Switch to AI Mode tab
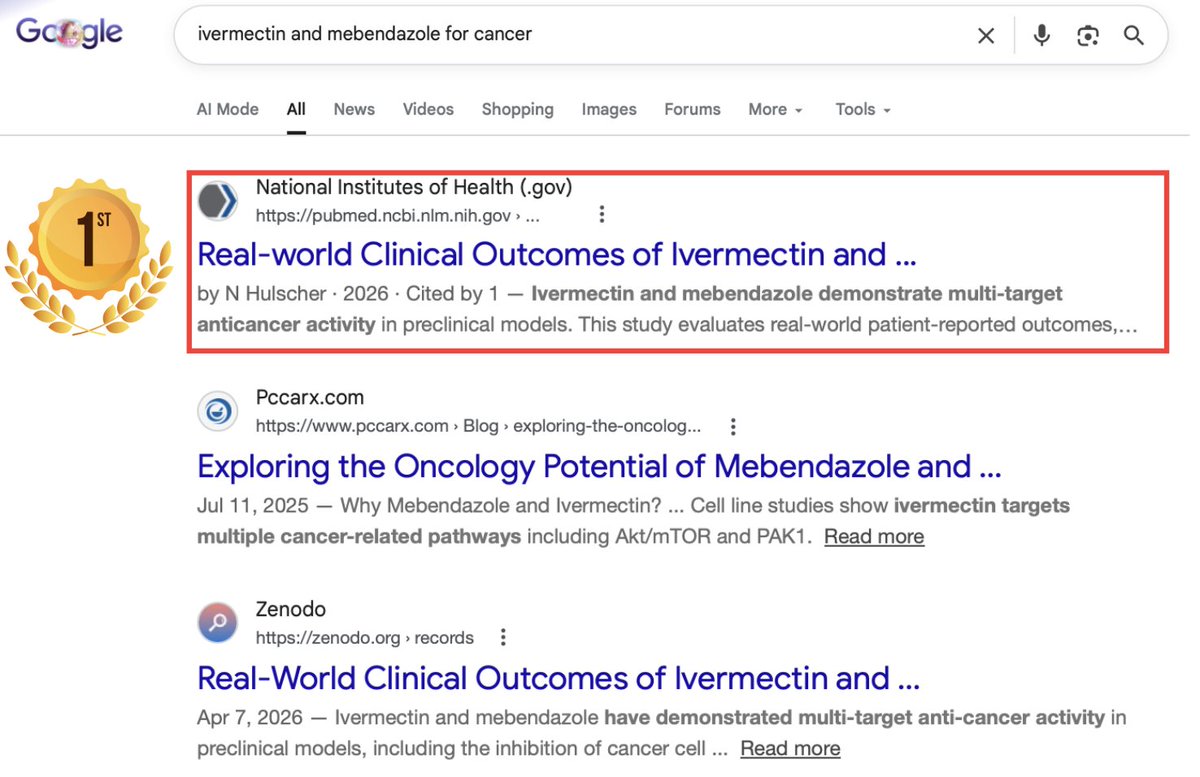 [x=228, y=110]
